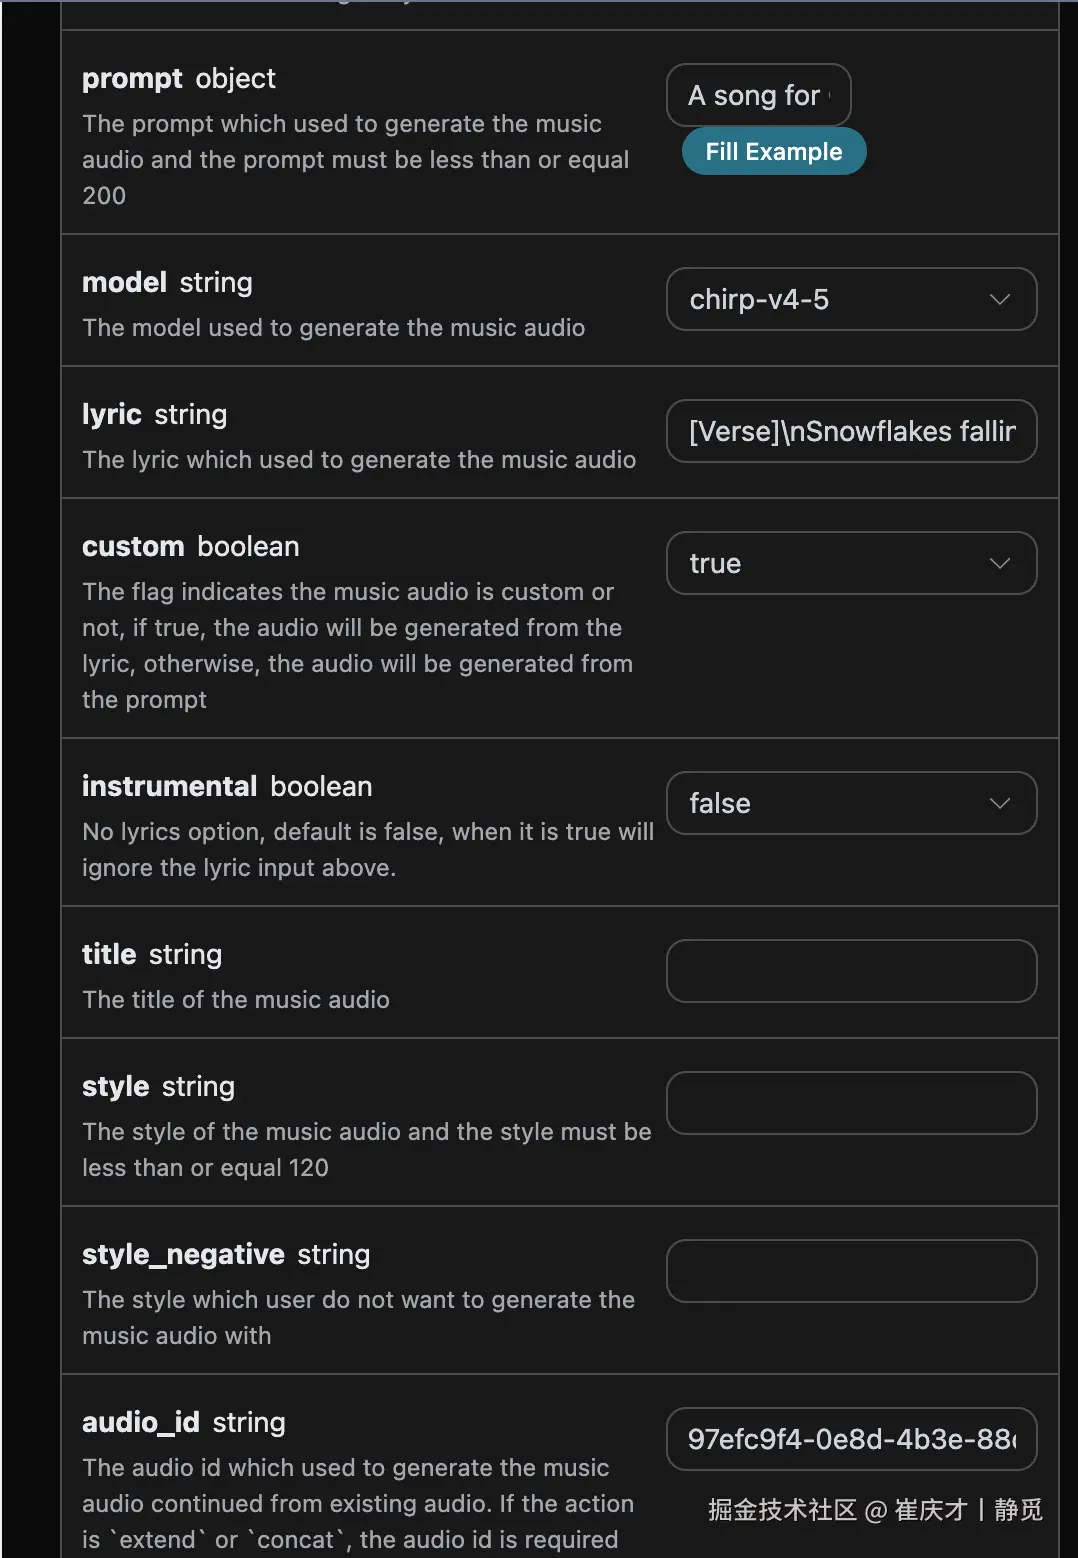Click the audio_id field with 97efc9f4 value
1078x1558 pixels.
click(850, 1439)
